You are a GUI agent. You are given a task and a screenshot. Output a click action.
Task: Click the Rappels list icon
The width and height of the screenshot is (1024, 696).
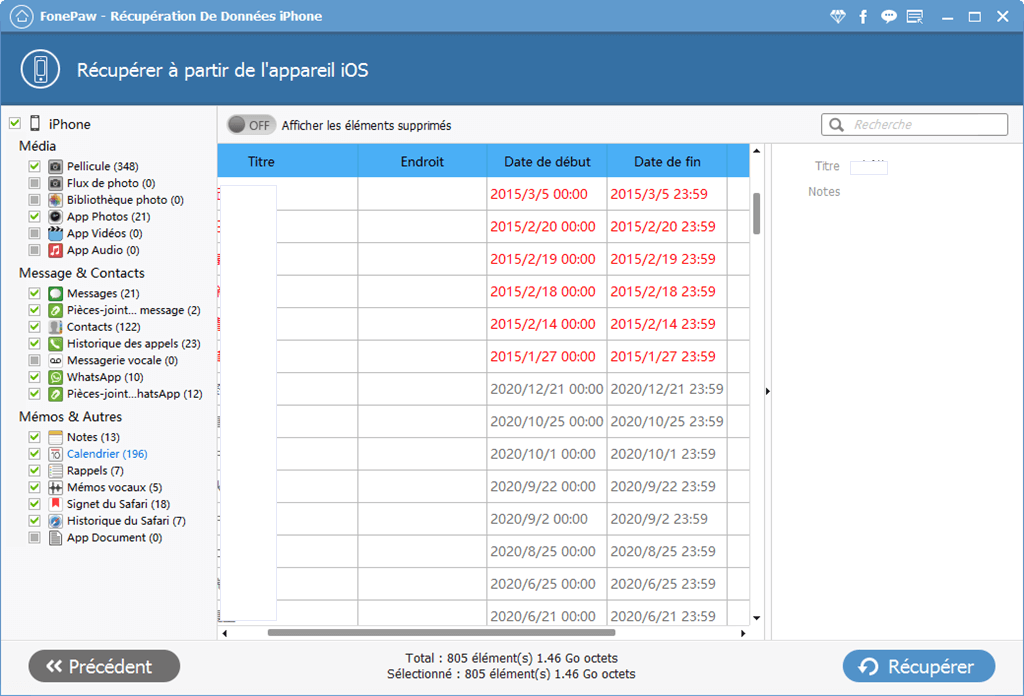pyautogui.click(x=56, y=471)
